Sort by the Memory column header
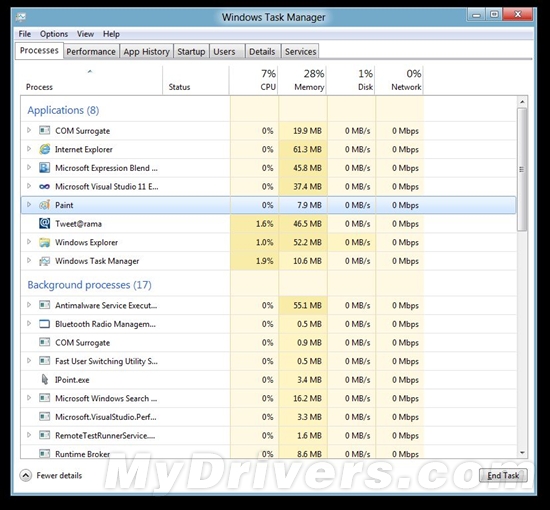Screen dimensions: 550x510 [302, 80]
